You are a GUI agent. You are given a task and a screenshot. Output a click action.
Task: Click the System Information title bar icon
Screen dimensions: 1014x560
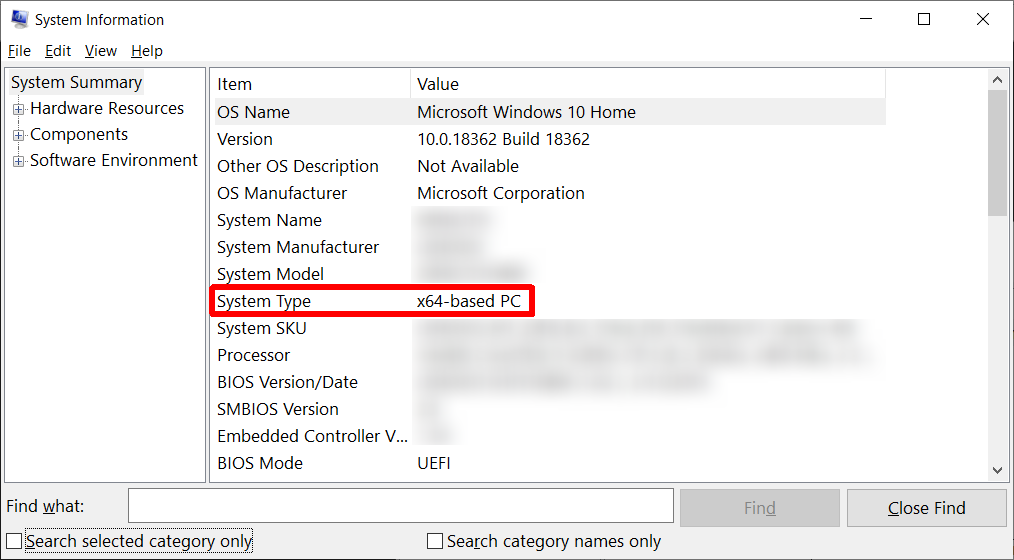[19, 19]
